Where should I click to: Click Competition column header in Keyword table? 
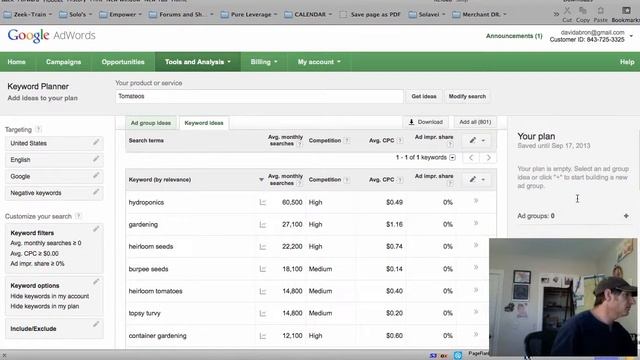(324, 180)
